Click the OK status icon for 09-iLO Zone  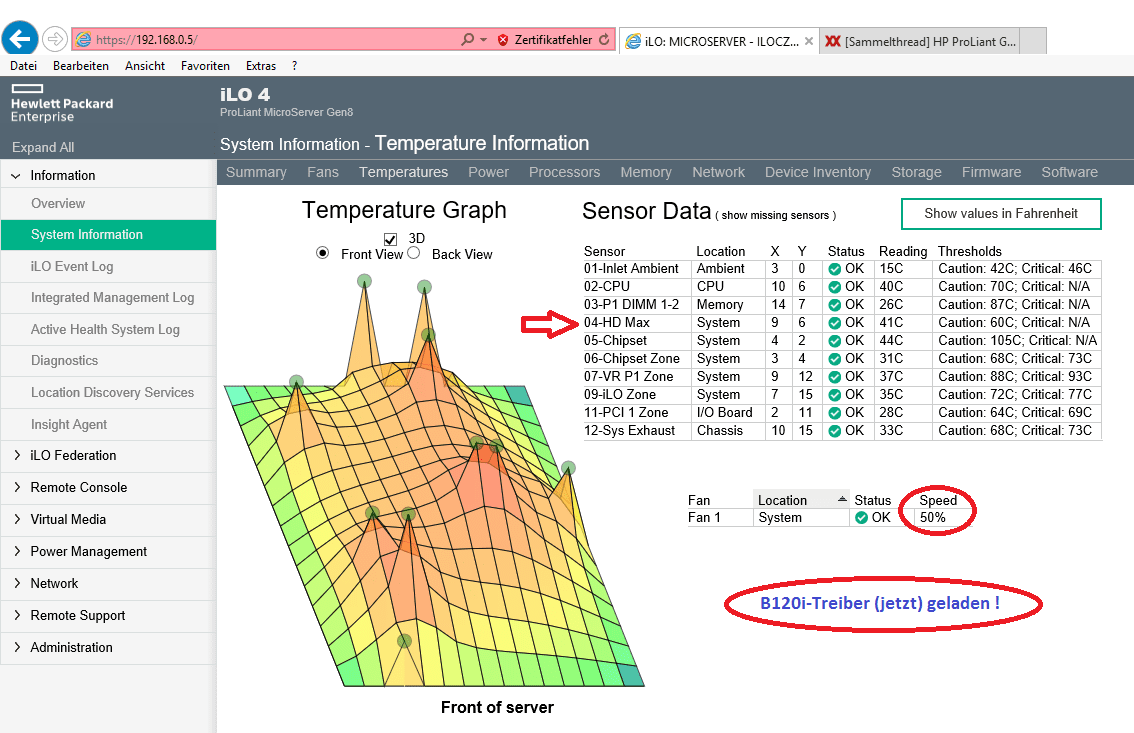(x=835, y=395)
